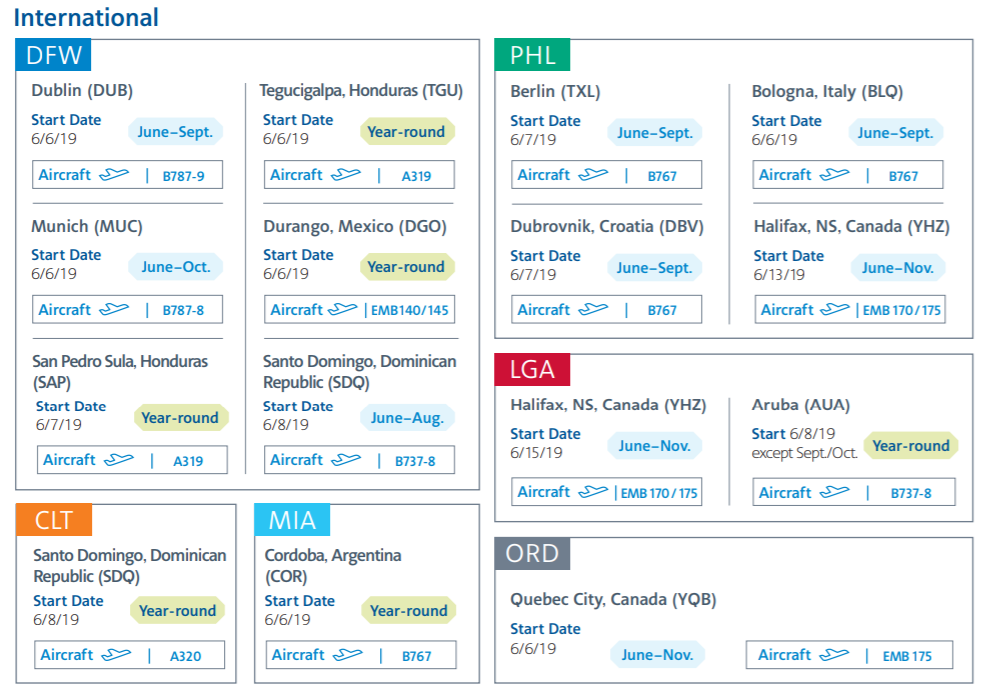Click the orange CLT hub label

[53, 520]
